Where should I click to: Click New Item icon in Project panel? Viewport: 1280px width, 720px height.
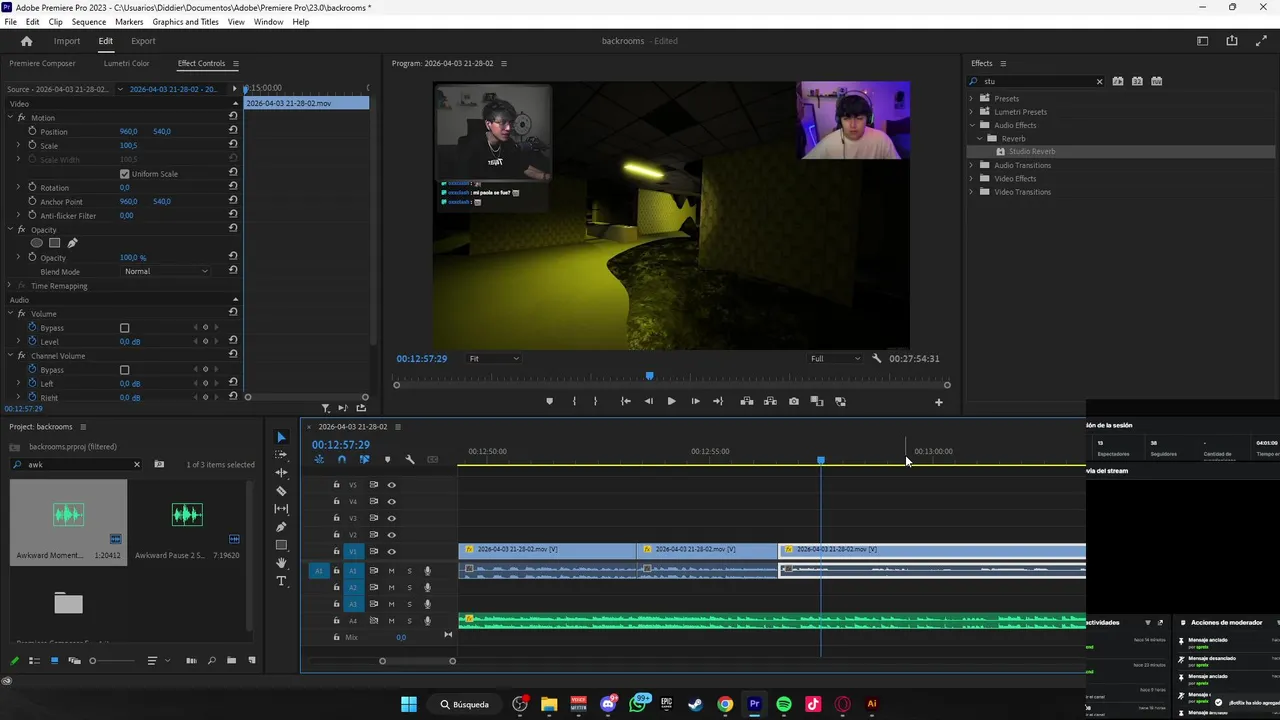click(252, 660)
